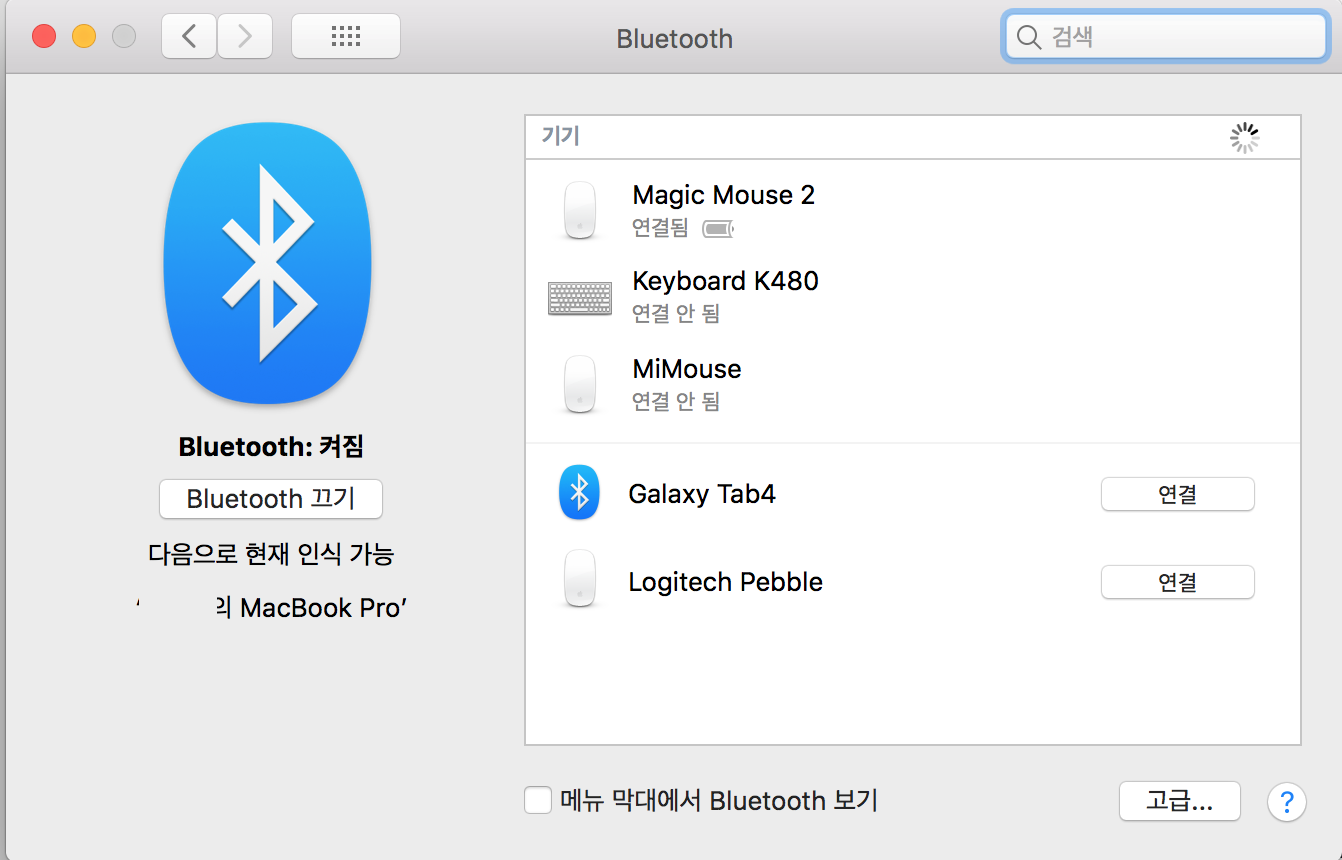
Task: Select the MiMouse device name
Action: click(x=687, y=369)
